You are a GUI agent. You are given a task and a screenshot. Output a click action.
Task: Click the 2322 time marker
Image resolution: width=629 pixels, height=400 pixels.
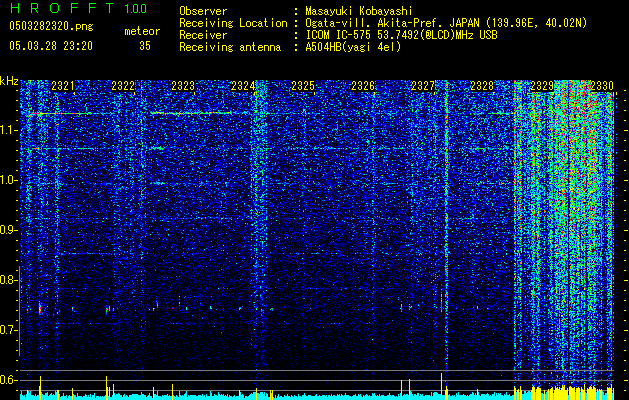pyautogui.click(x=123, y=85)
